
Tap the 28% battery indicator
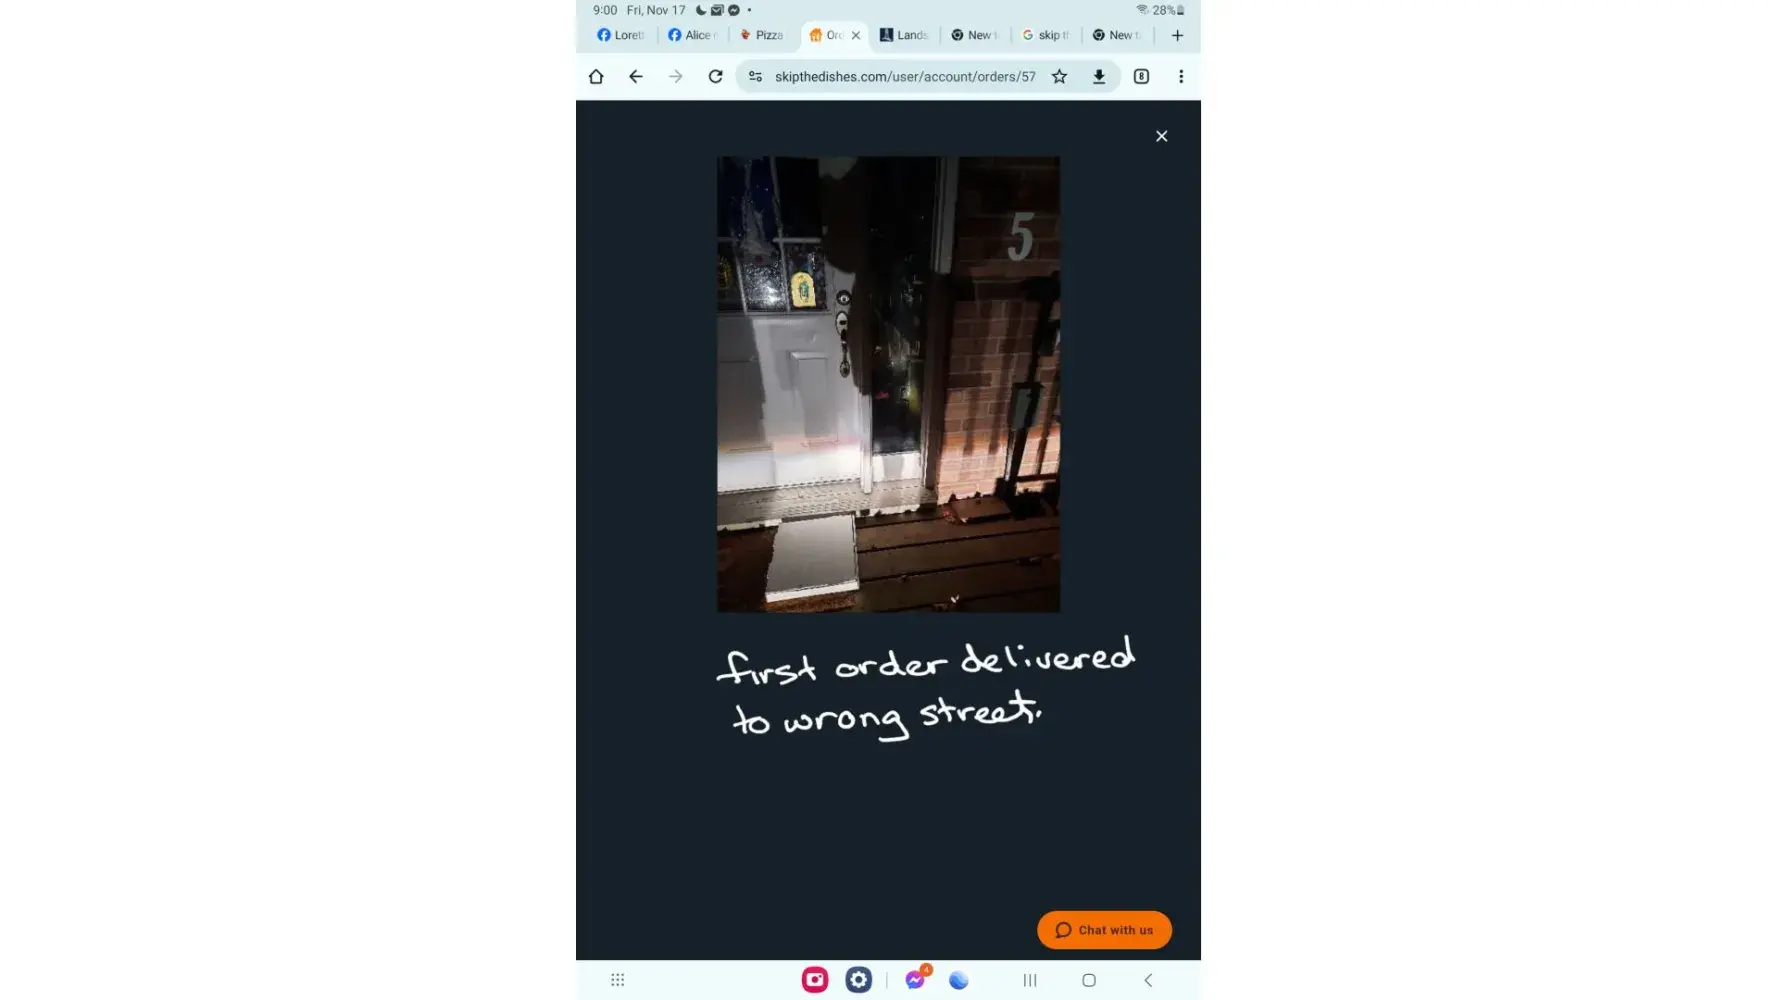tap(1168, 10)
